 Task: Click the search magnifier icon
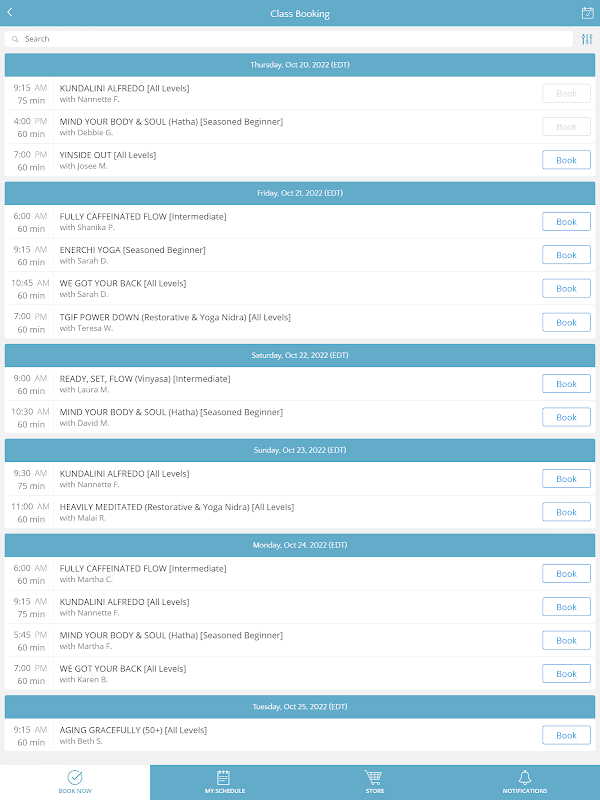(x=15, y=39)
